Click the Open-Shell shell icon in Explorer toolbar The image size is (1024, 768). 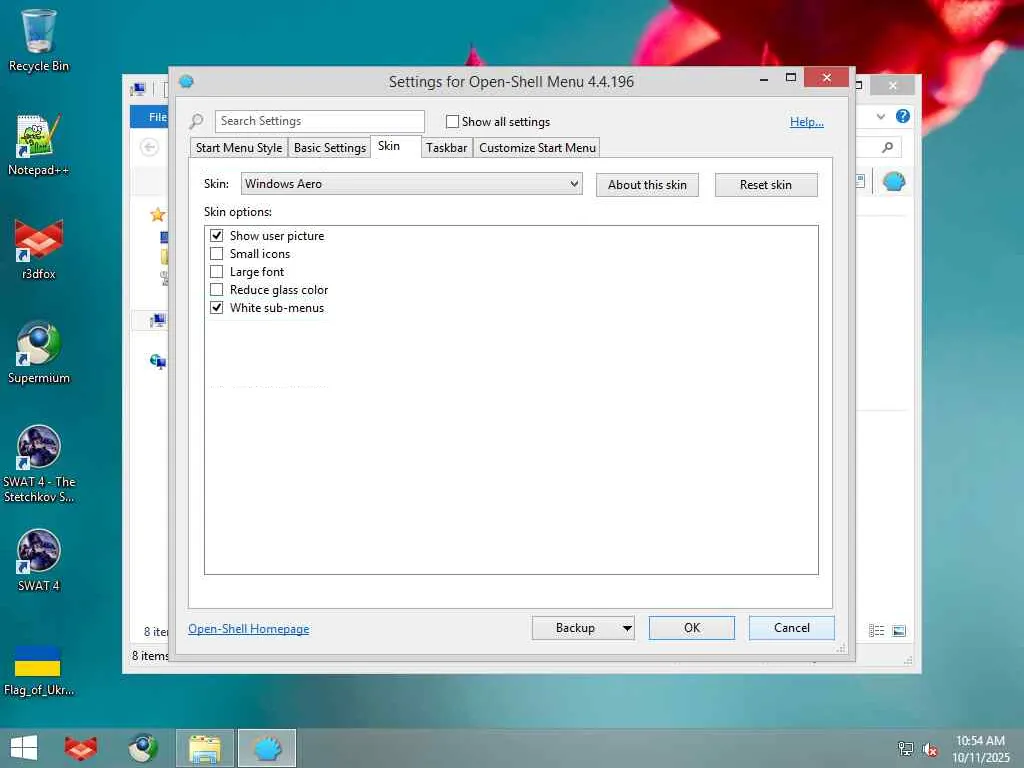click(x=893, y=182)
